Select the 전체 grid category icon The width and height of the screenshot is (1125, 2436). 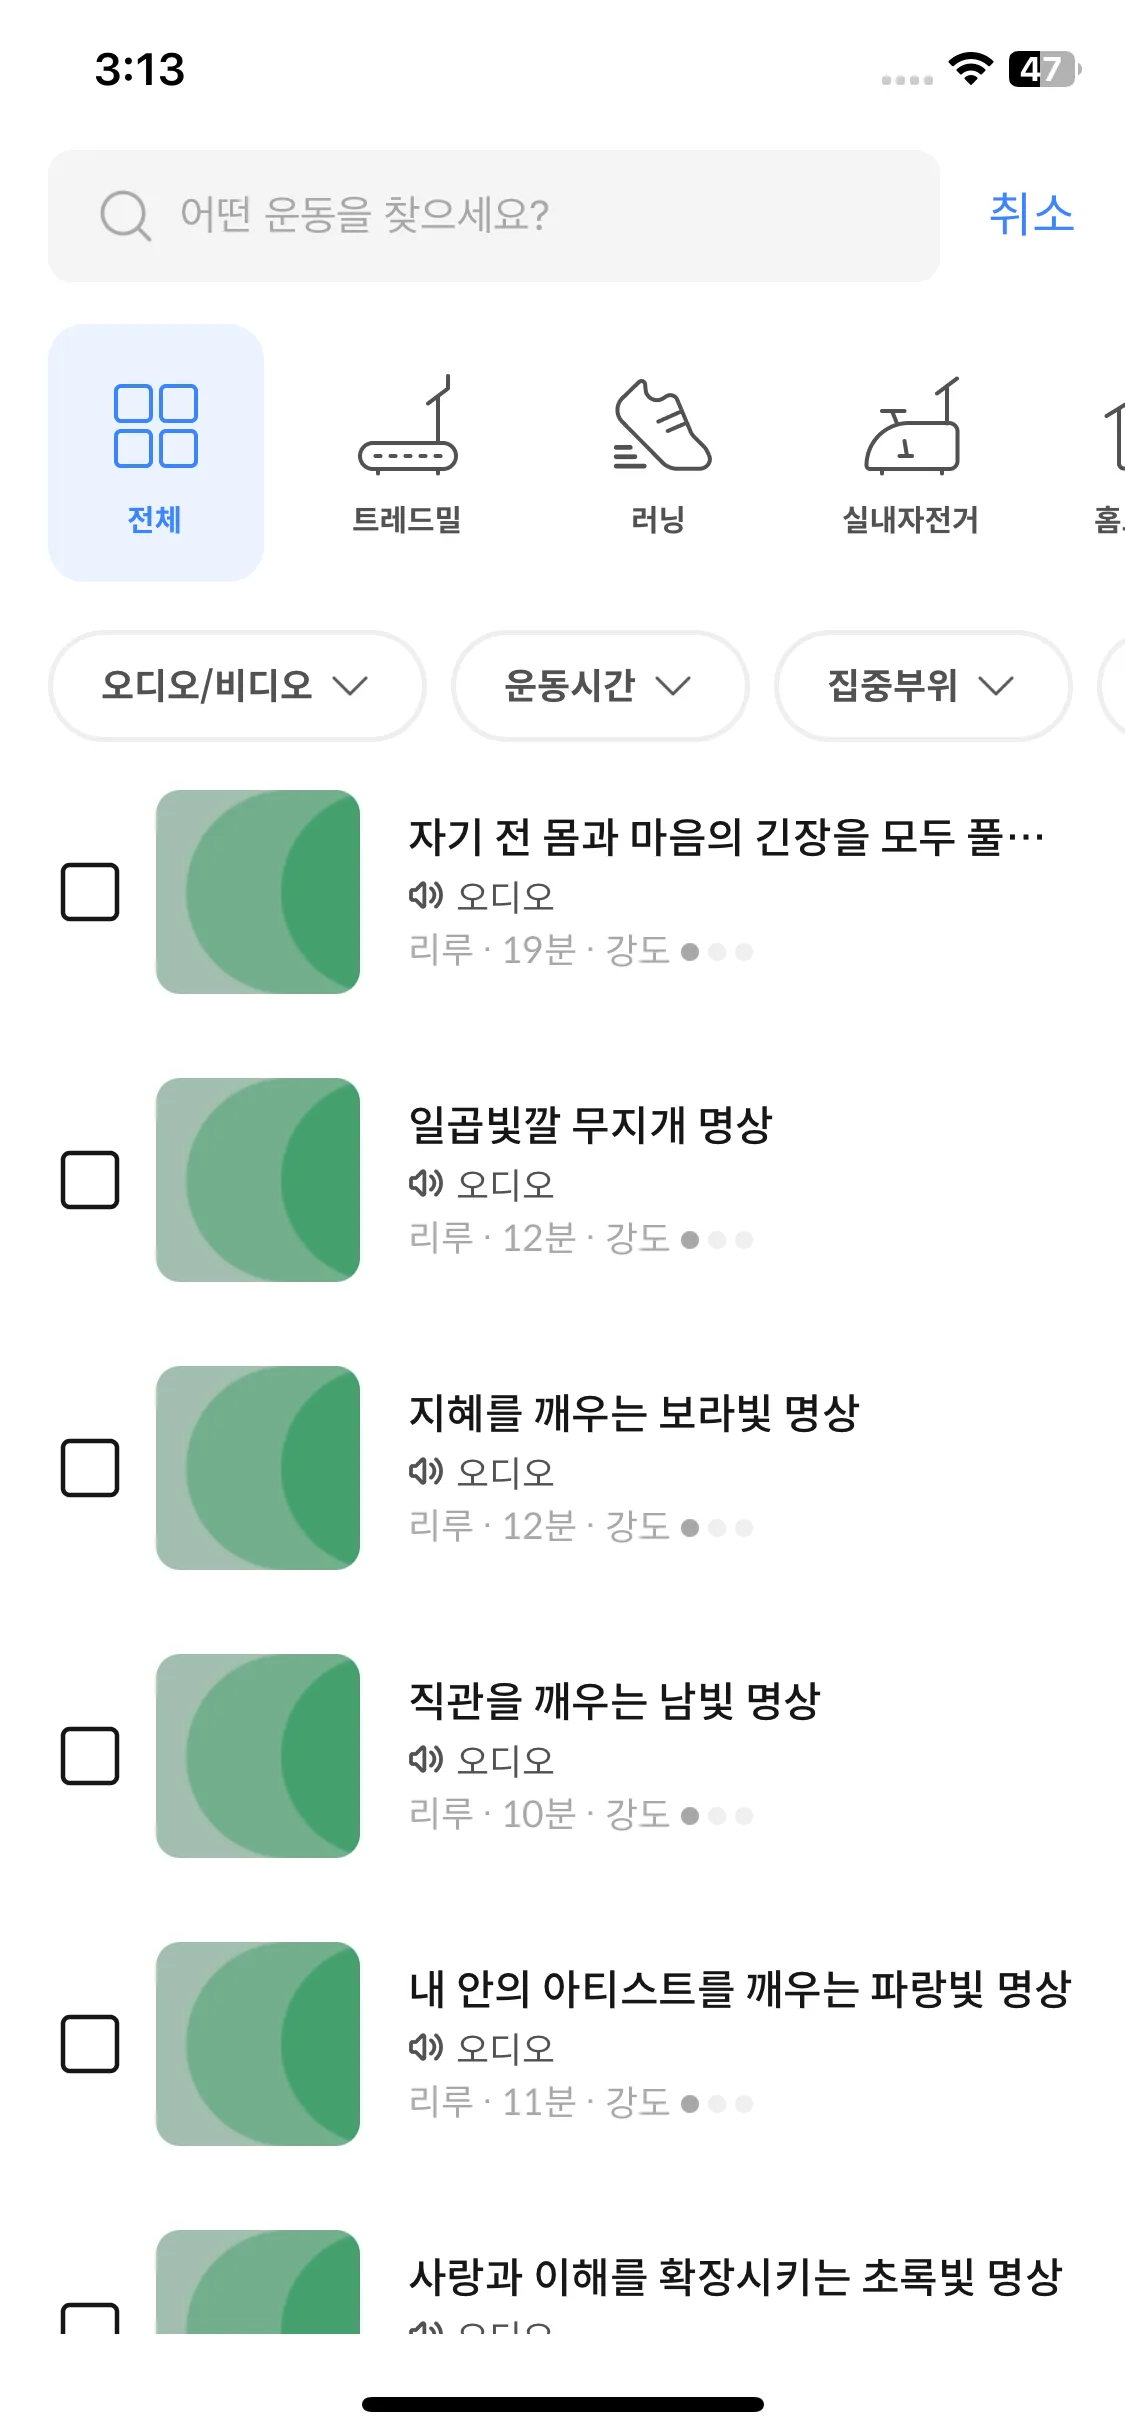point(156,426)
